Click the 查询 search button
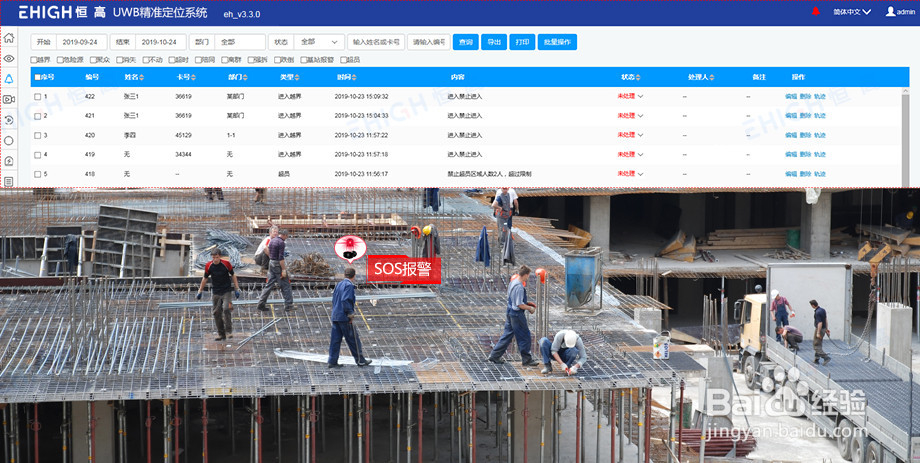 466,42
